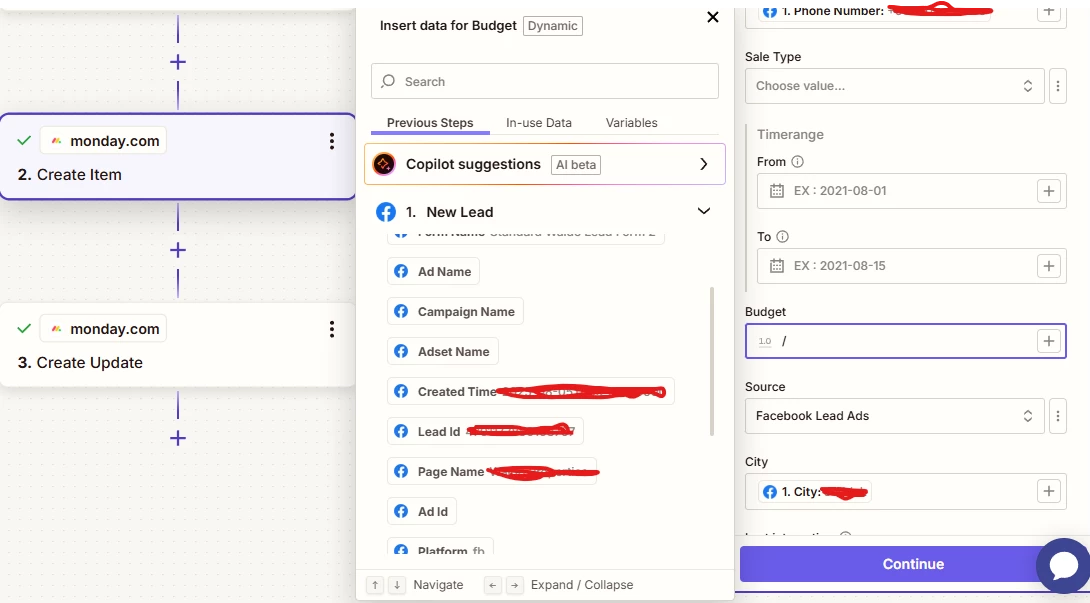Select step 3 Create Update card
This screenshot has width=1090, height=603.
(x=178, y=345)
